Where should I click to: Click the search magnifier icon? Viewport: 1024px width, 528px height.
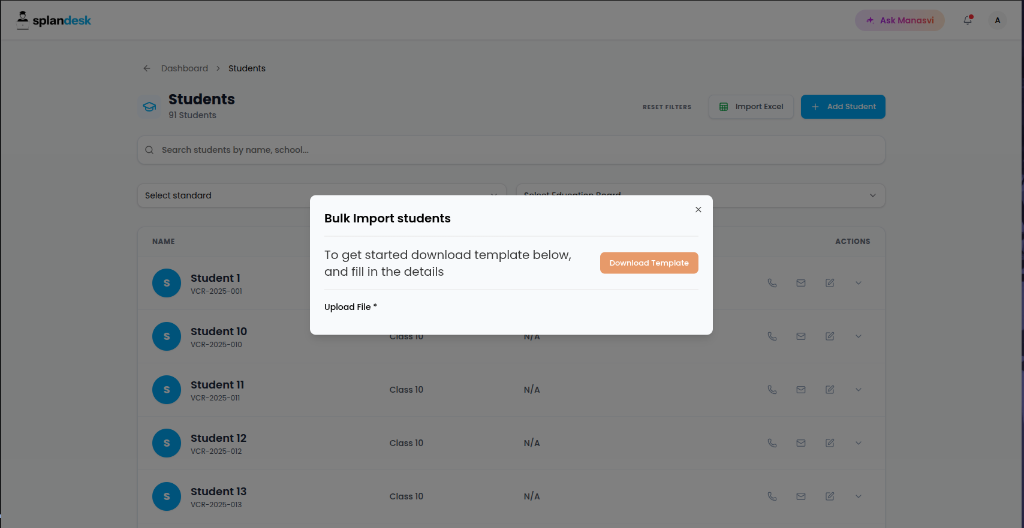(x=150, y=150)
